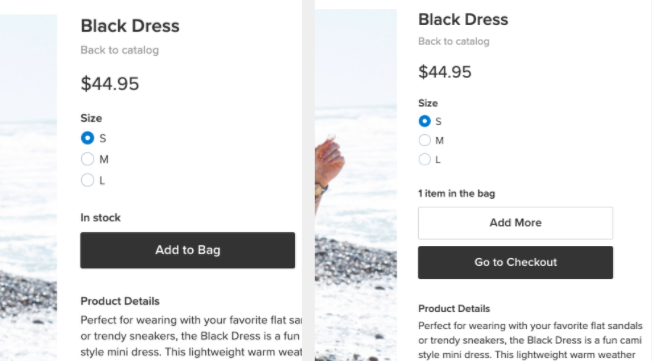Click the 1 item in the bag text
Viewport: 652px width, 361px height.
[x=456, y=193]
